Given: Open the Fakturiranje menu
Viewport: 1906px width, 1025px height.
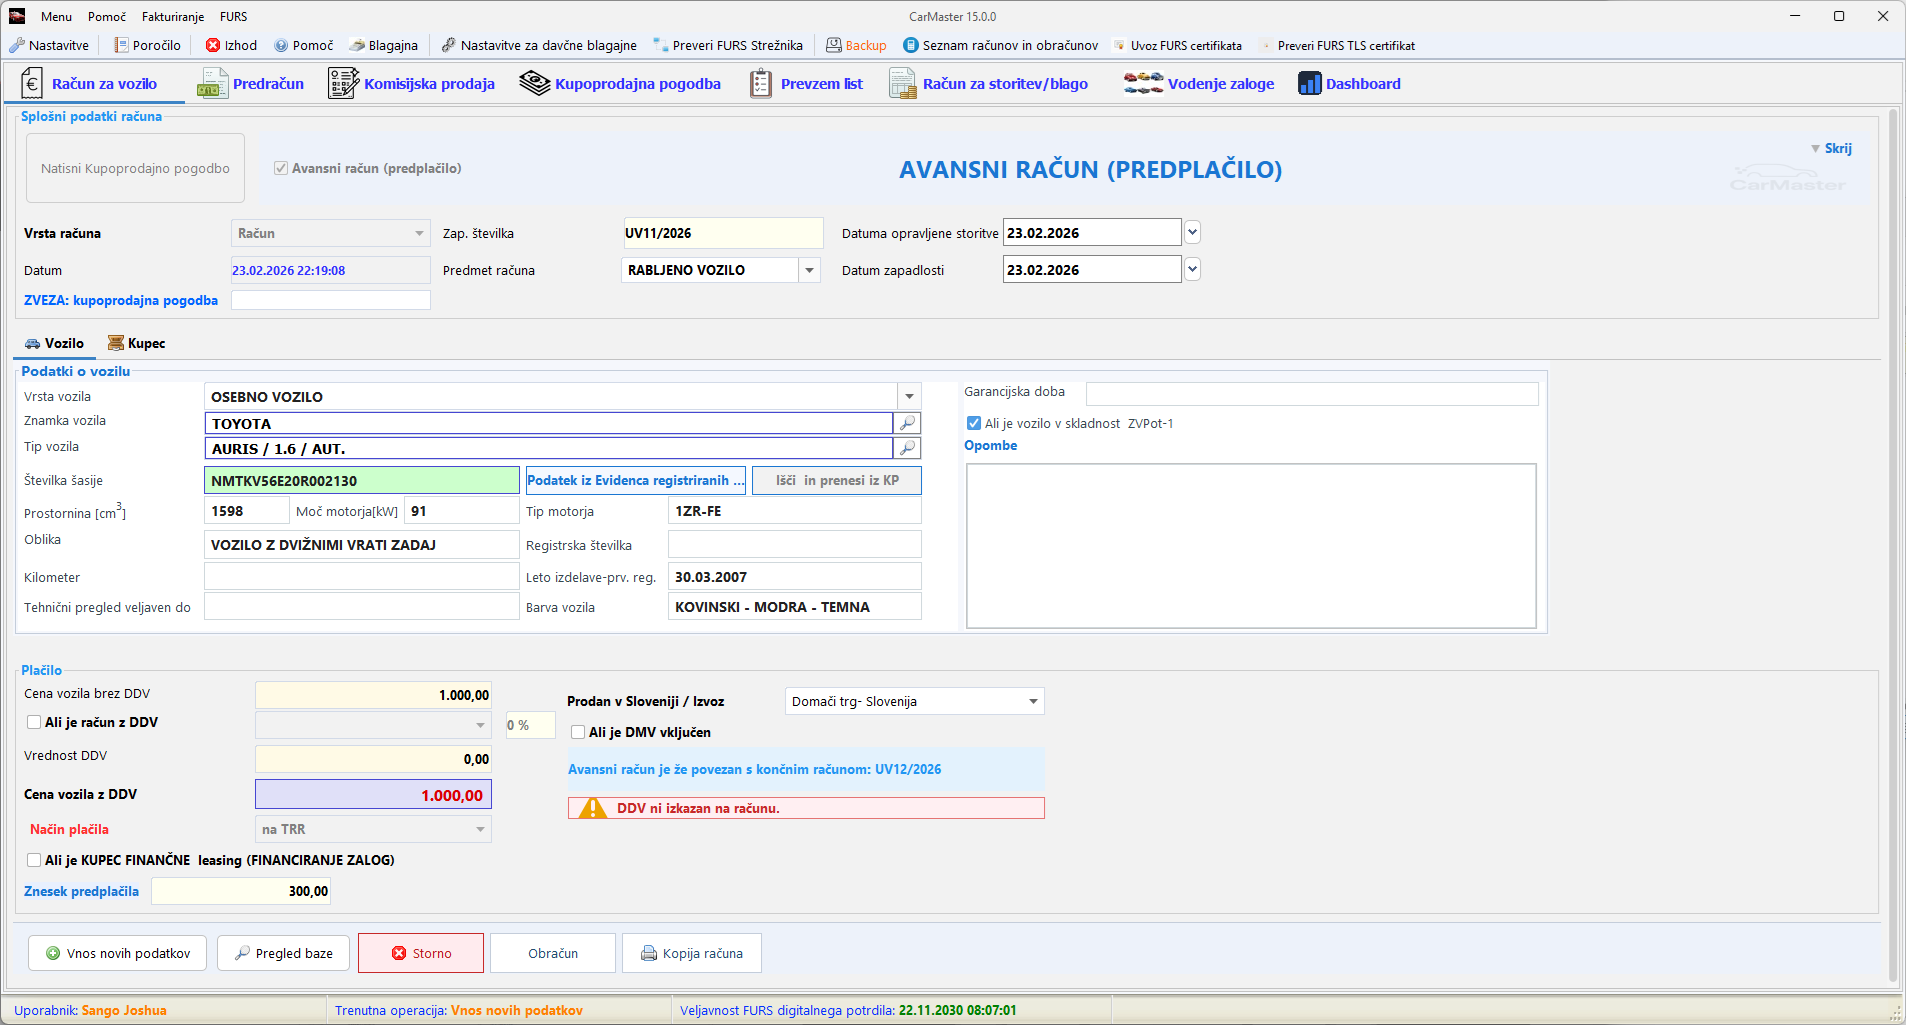Looking at the screenshot, I should (x=173, y=16).
